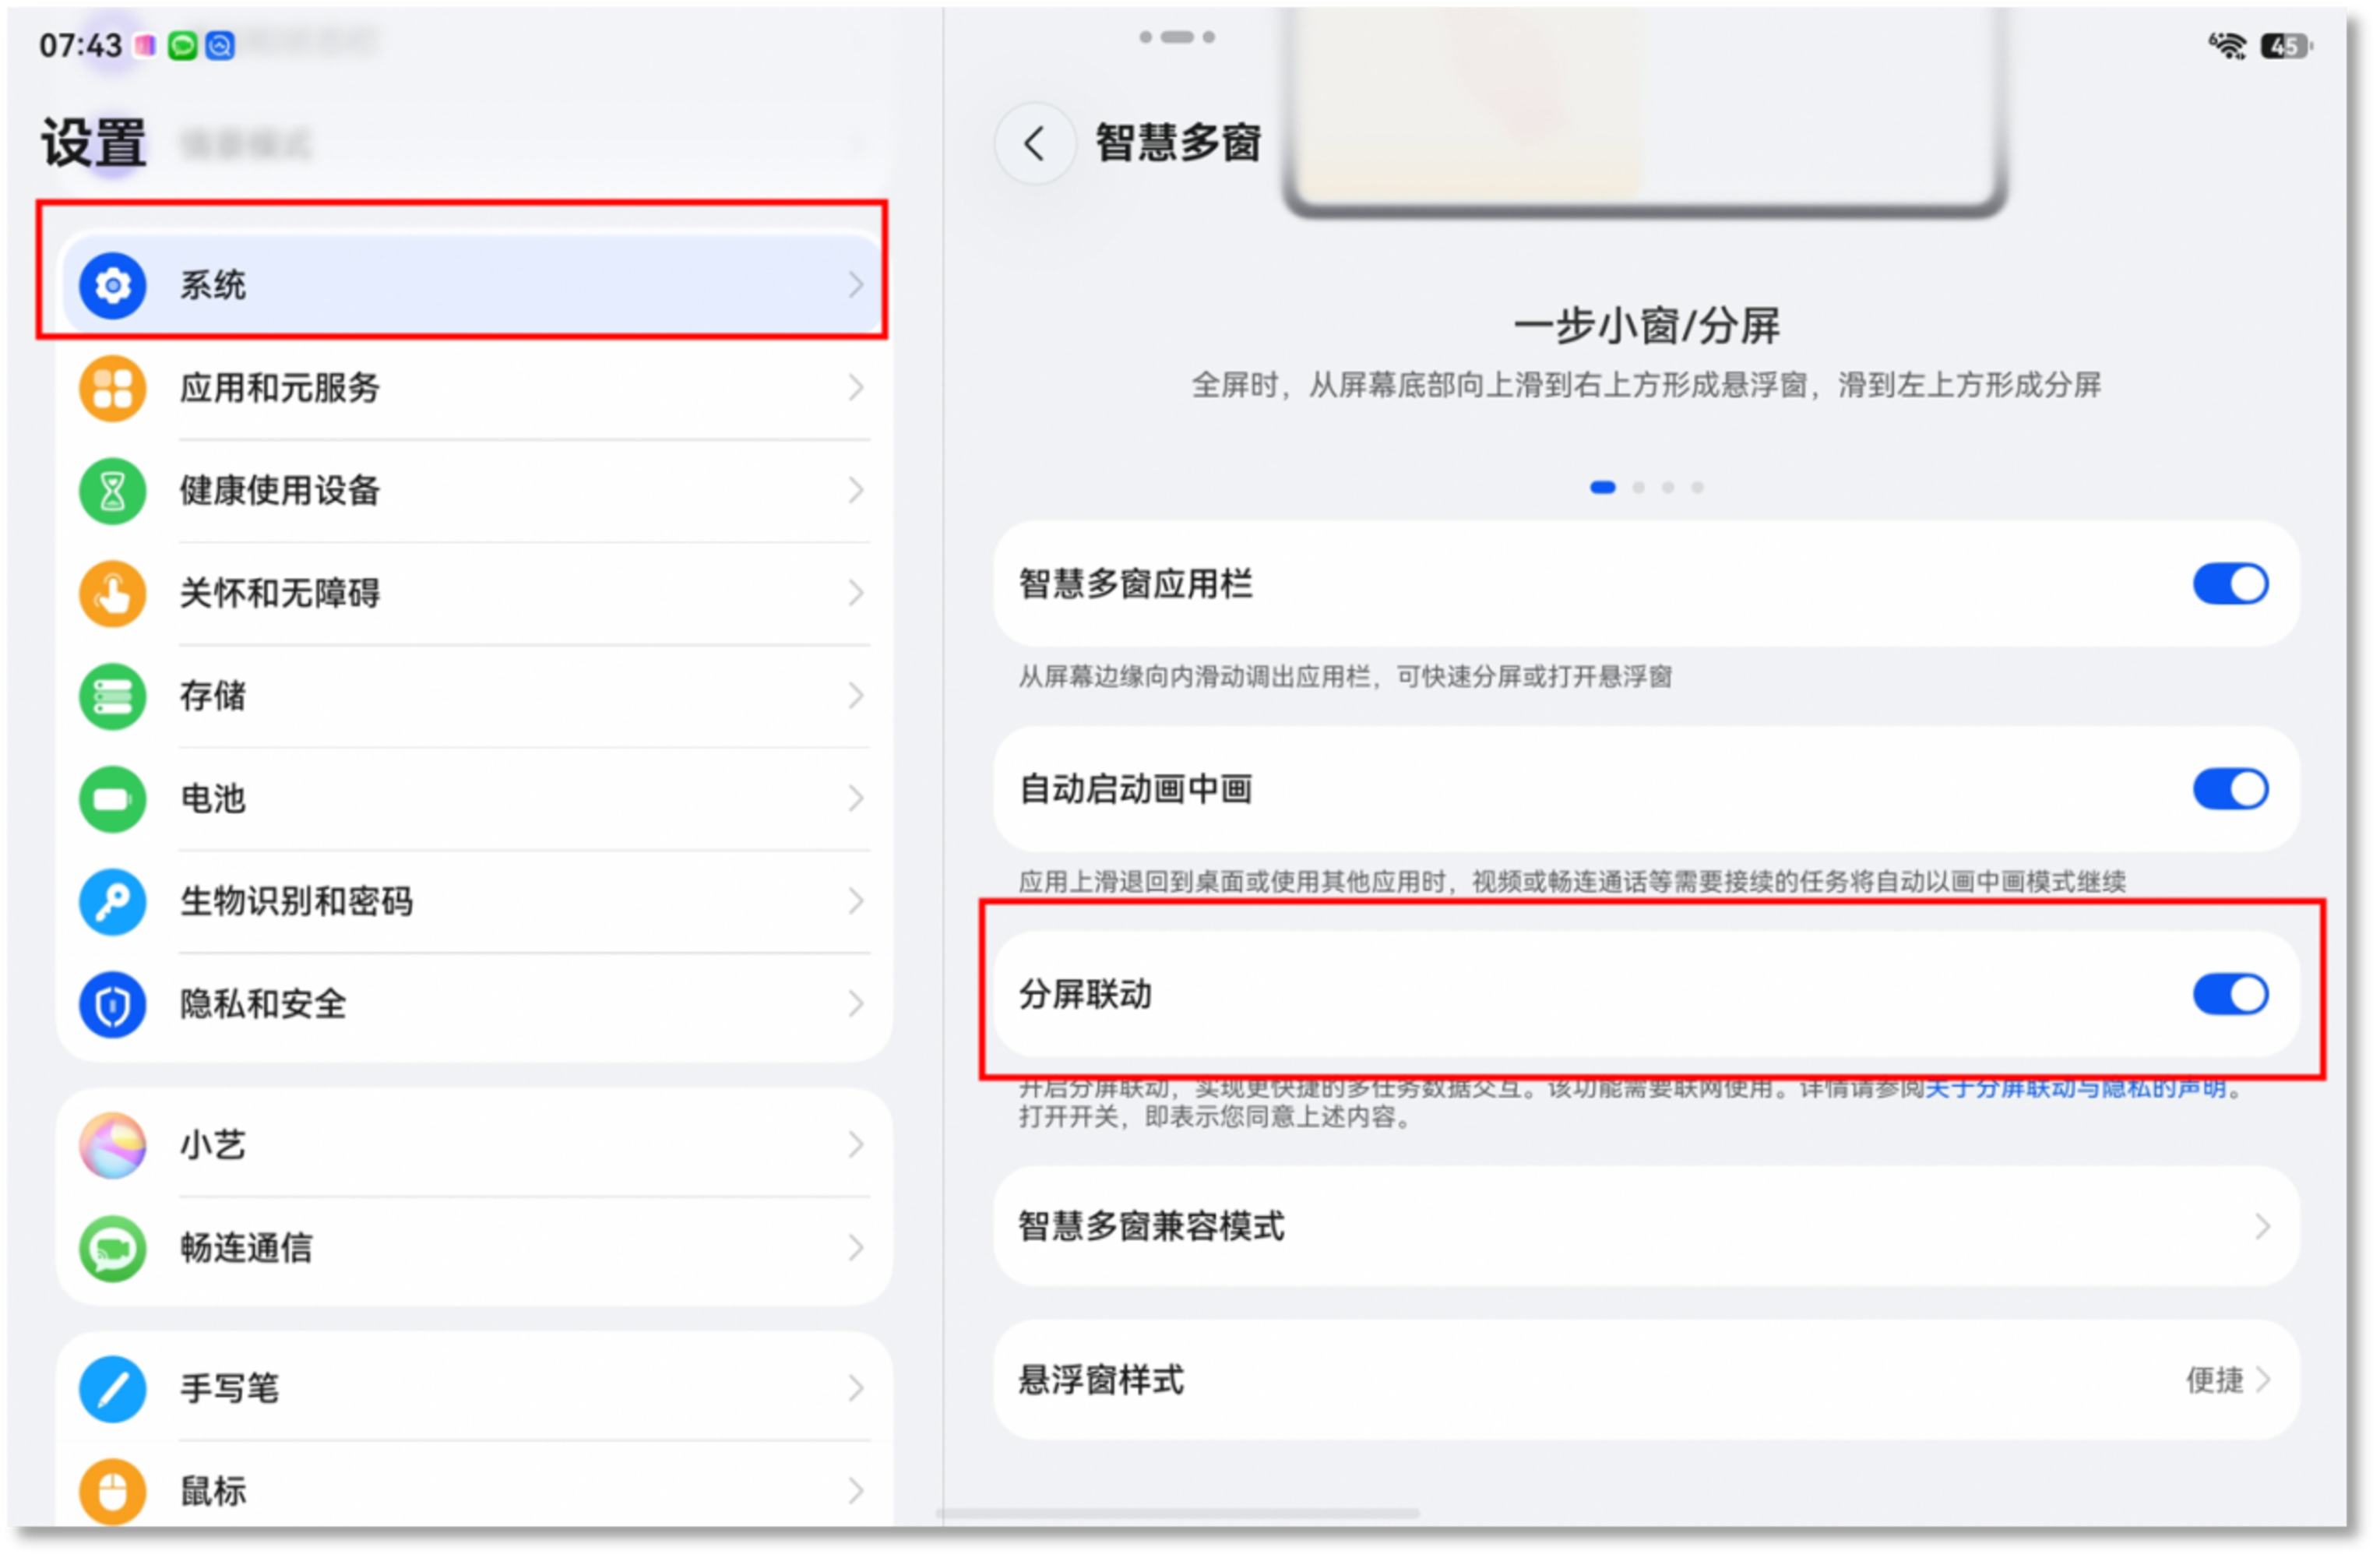Tap the 关怀和无障碍 hand icon
Image resolution: width=2380 pixels, height=1558 pixels.
tap(113, 595)
